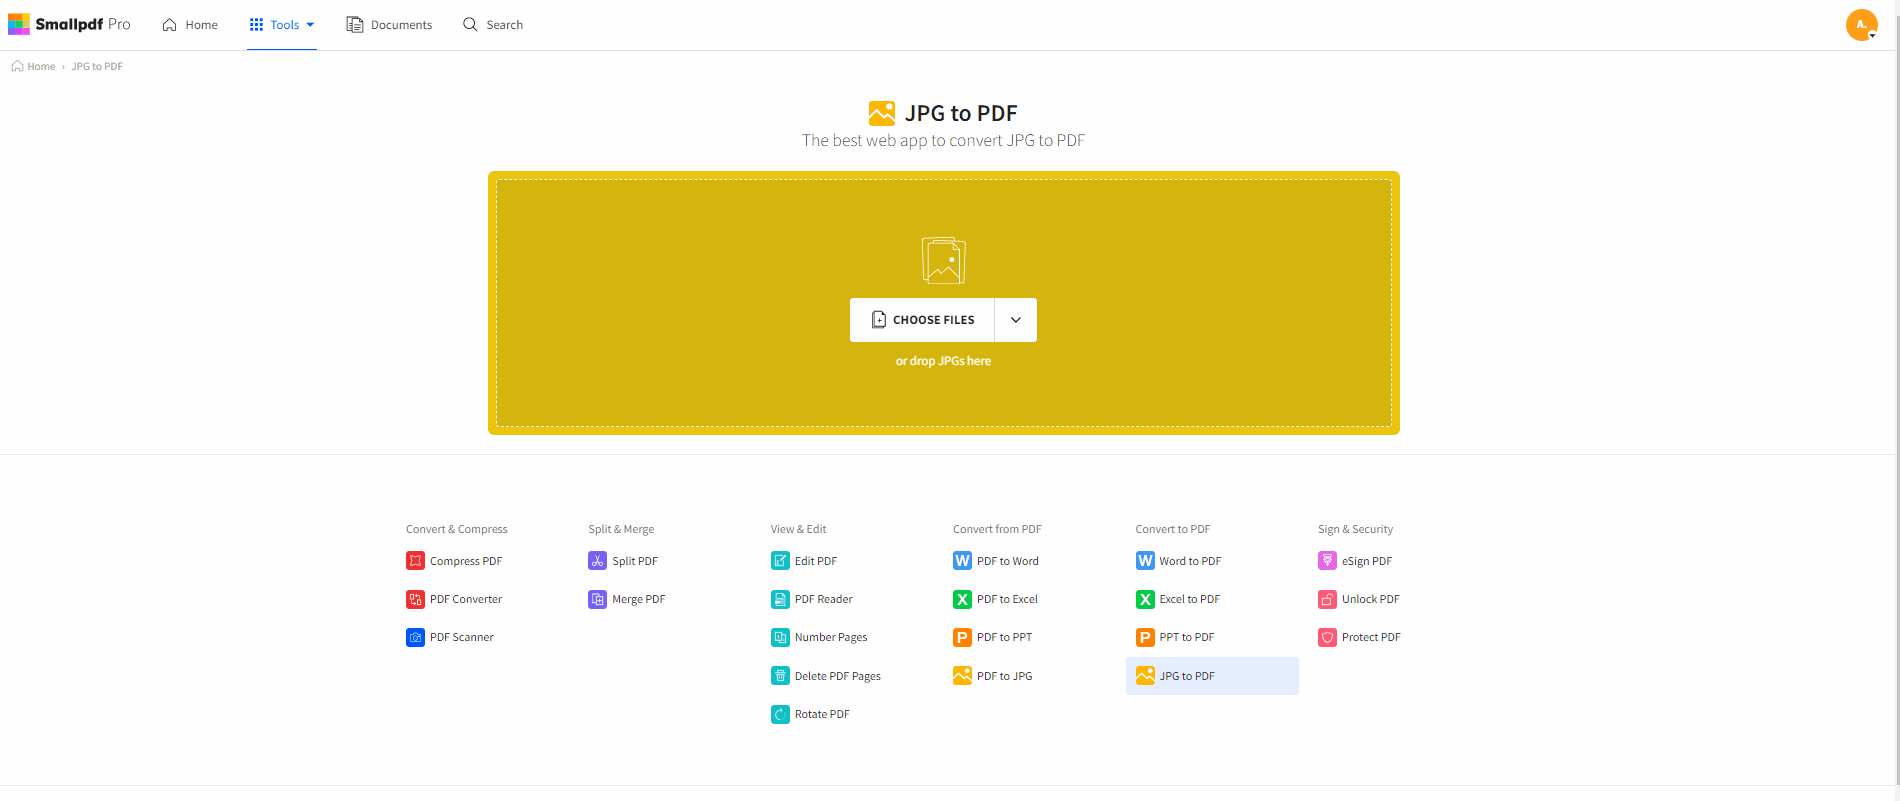Click the eSign PDF icon
This screenshot has width=1900, height=801.
click(1327, 561)
